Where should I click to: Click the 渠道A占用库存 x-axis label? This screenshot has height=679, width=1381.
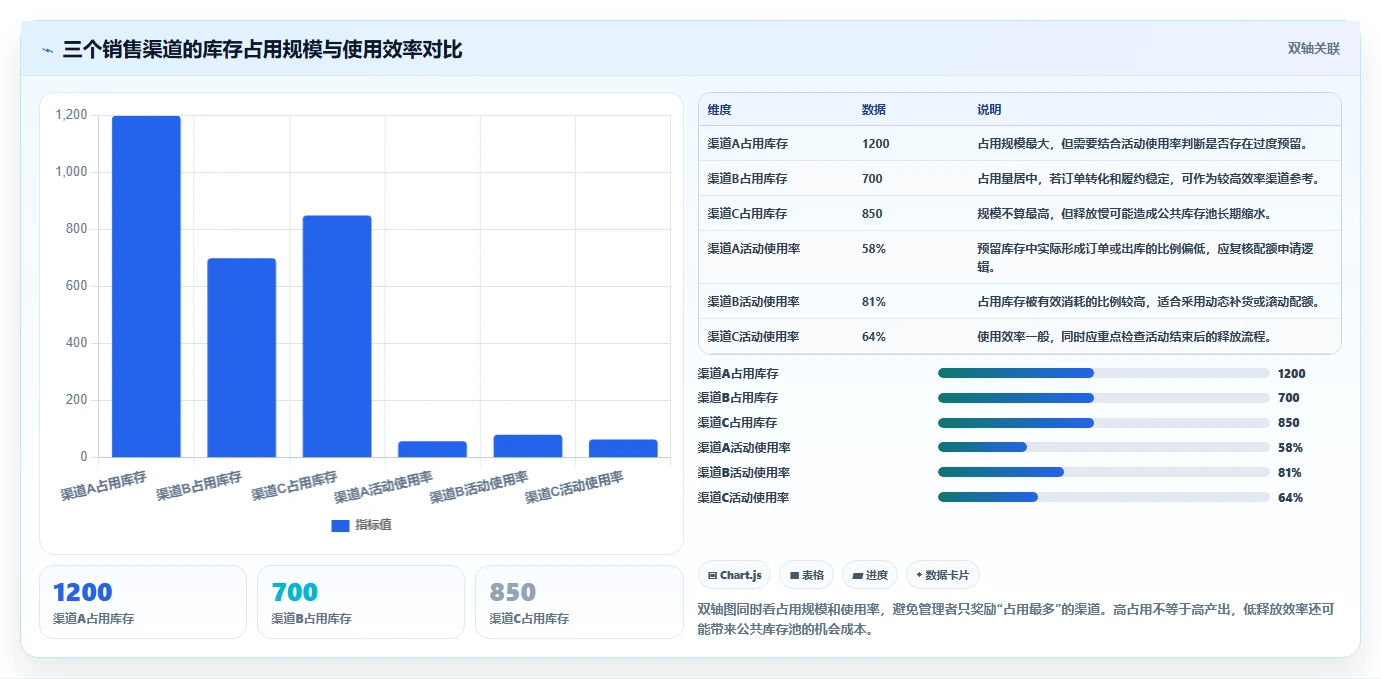[104, 486]
